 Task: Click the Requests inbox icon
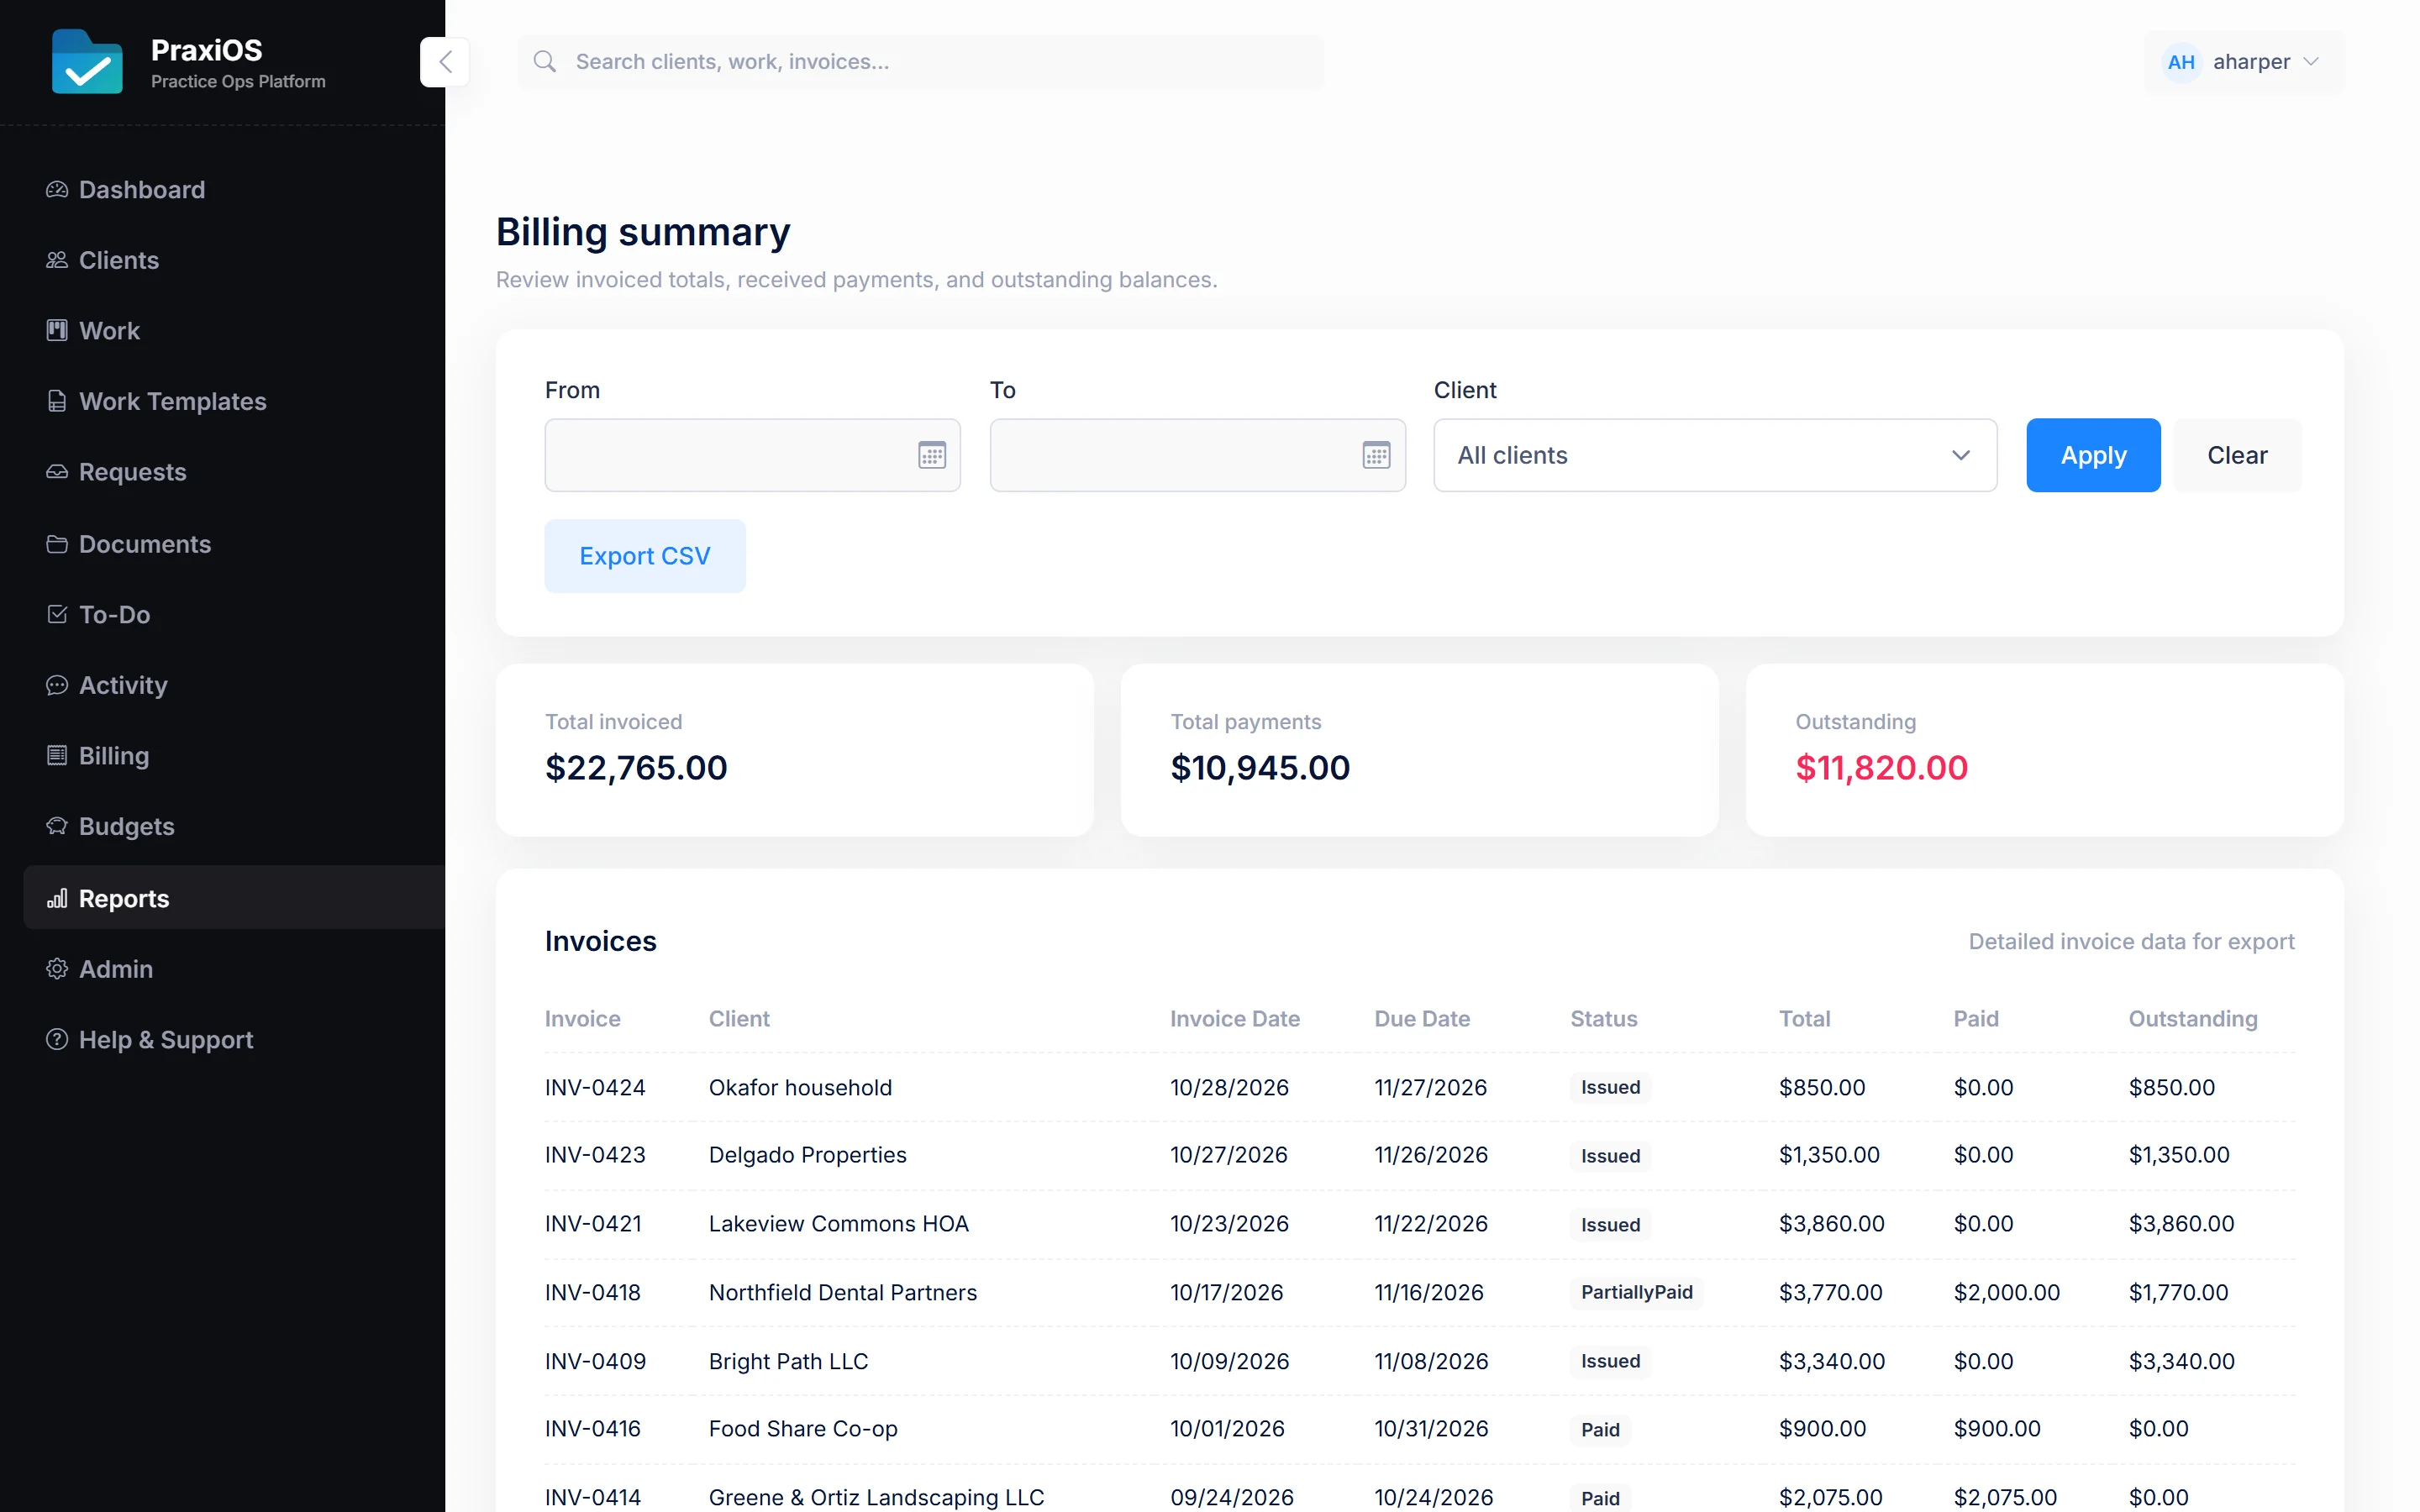click(x=57, y=472)
